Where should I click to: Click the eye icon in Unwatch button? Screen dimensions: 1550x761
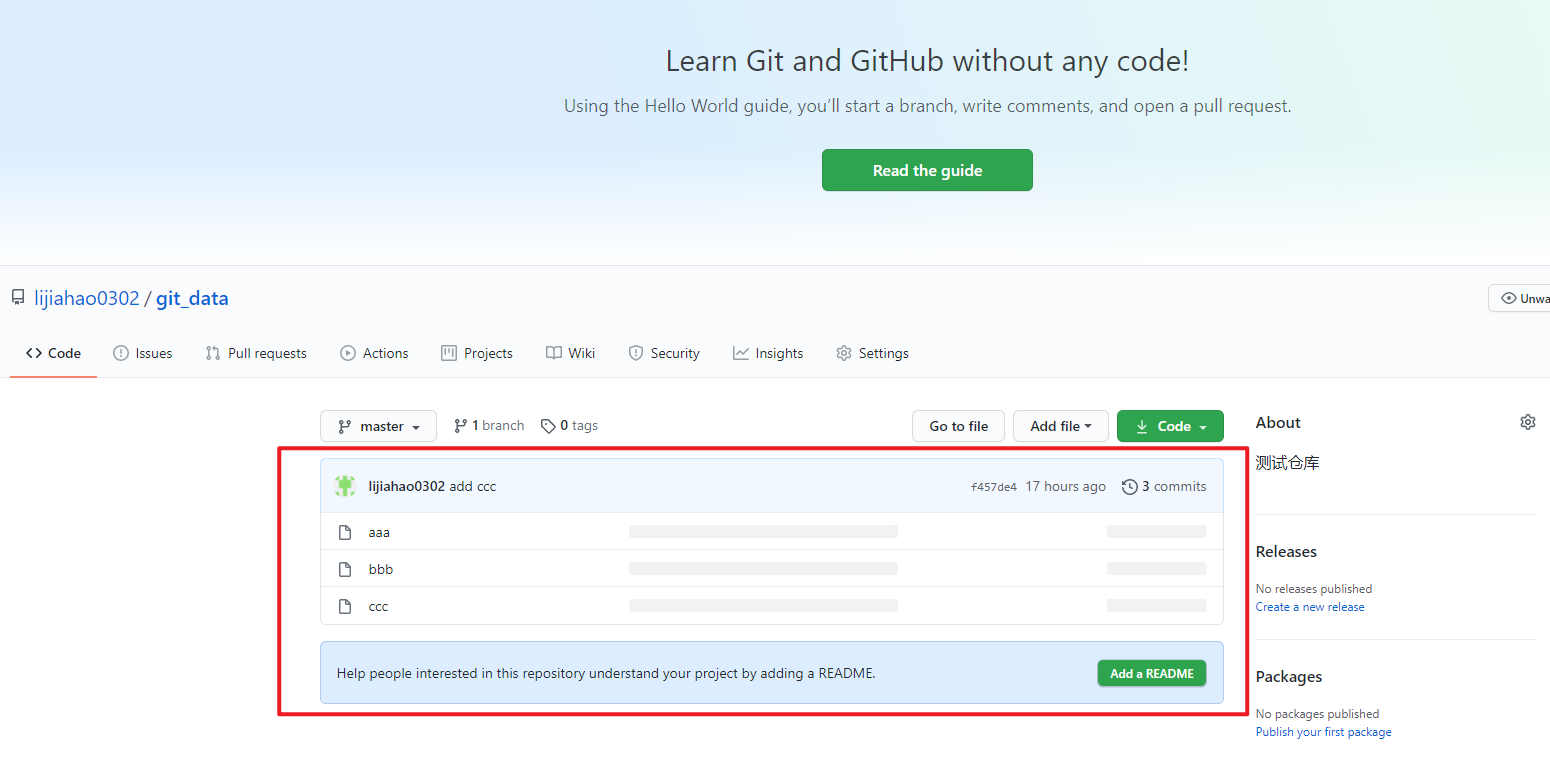click(x=1509, y=298)
